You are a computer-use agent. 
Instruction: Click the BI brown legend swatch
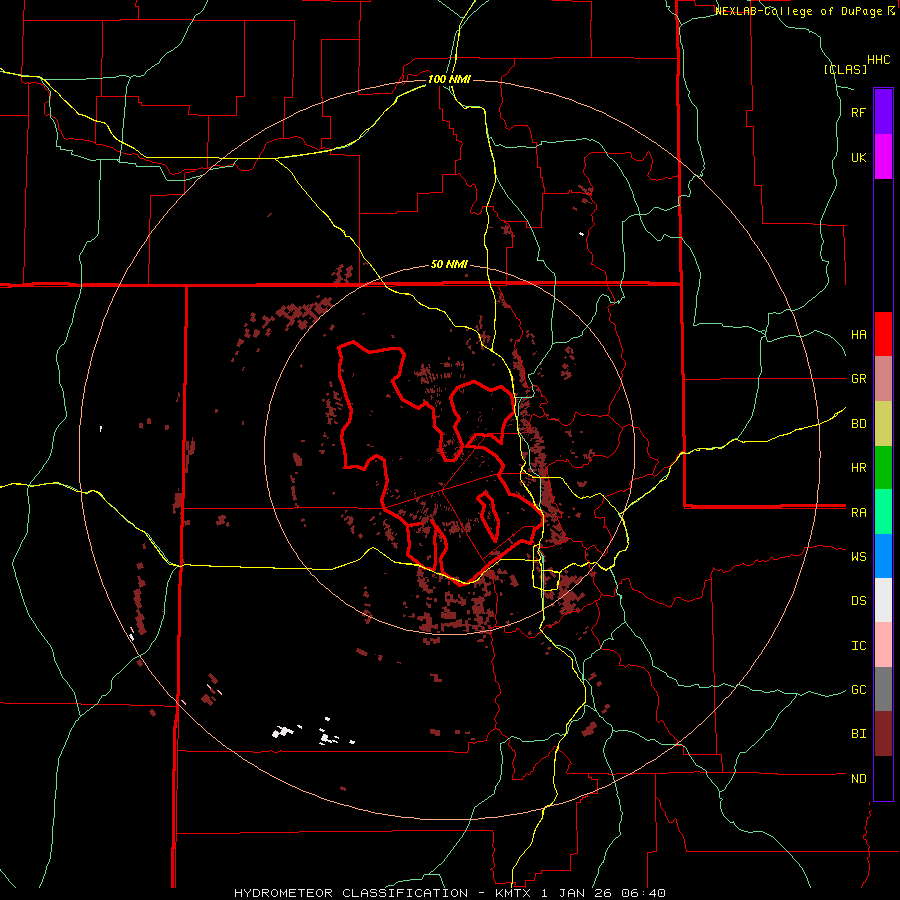[883, 734]
